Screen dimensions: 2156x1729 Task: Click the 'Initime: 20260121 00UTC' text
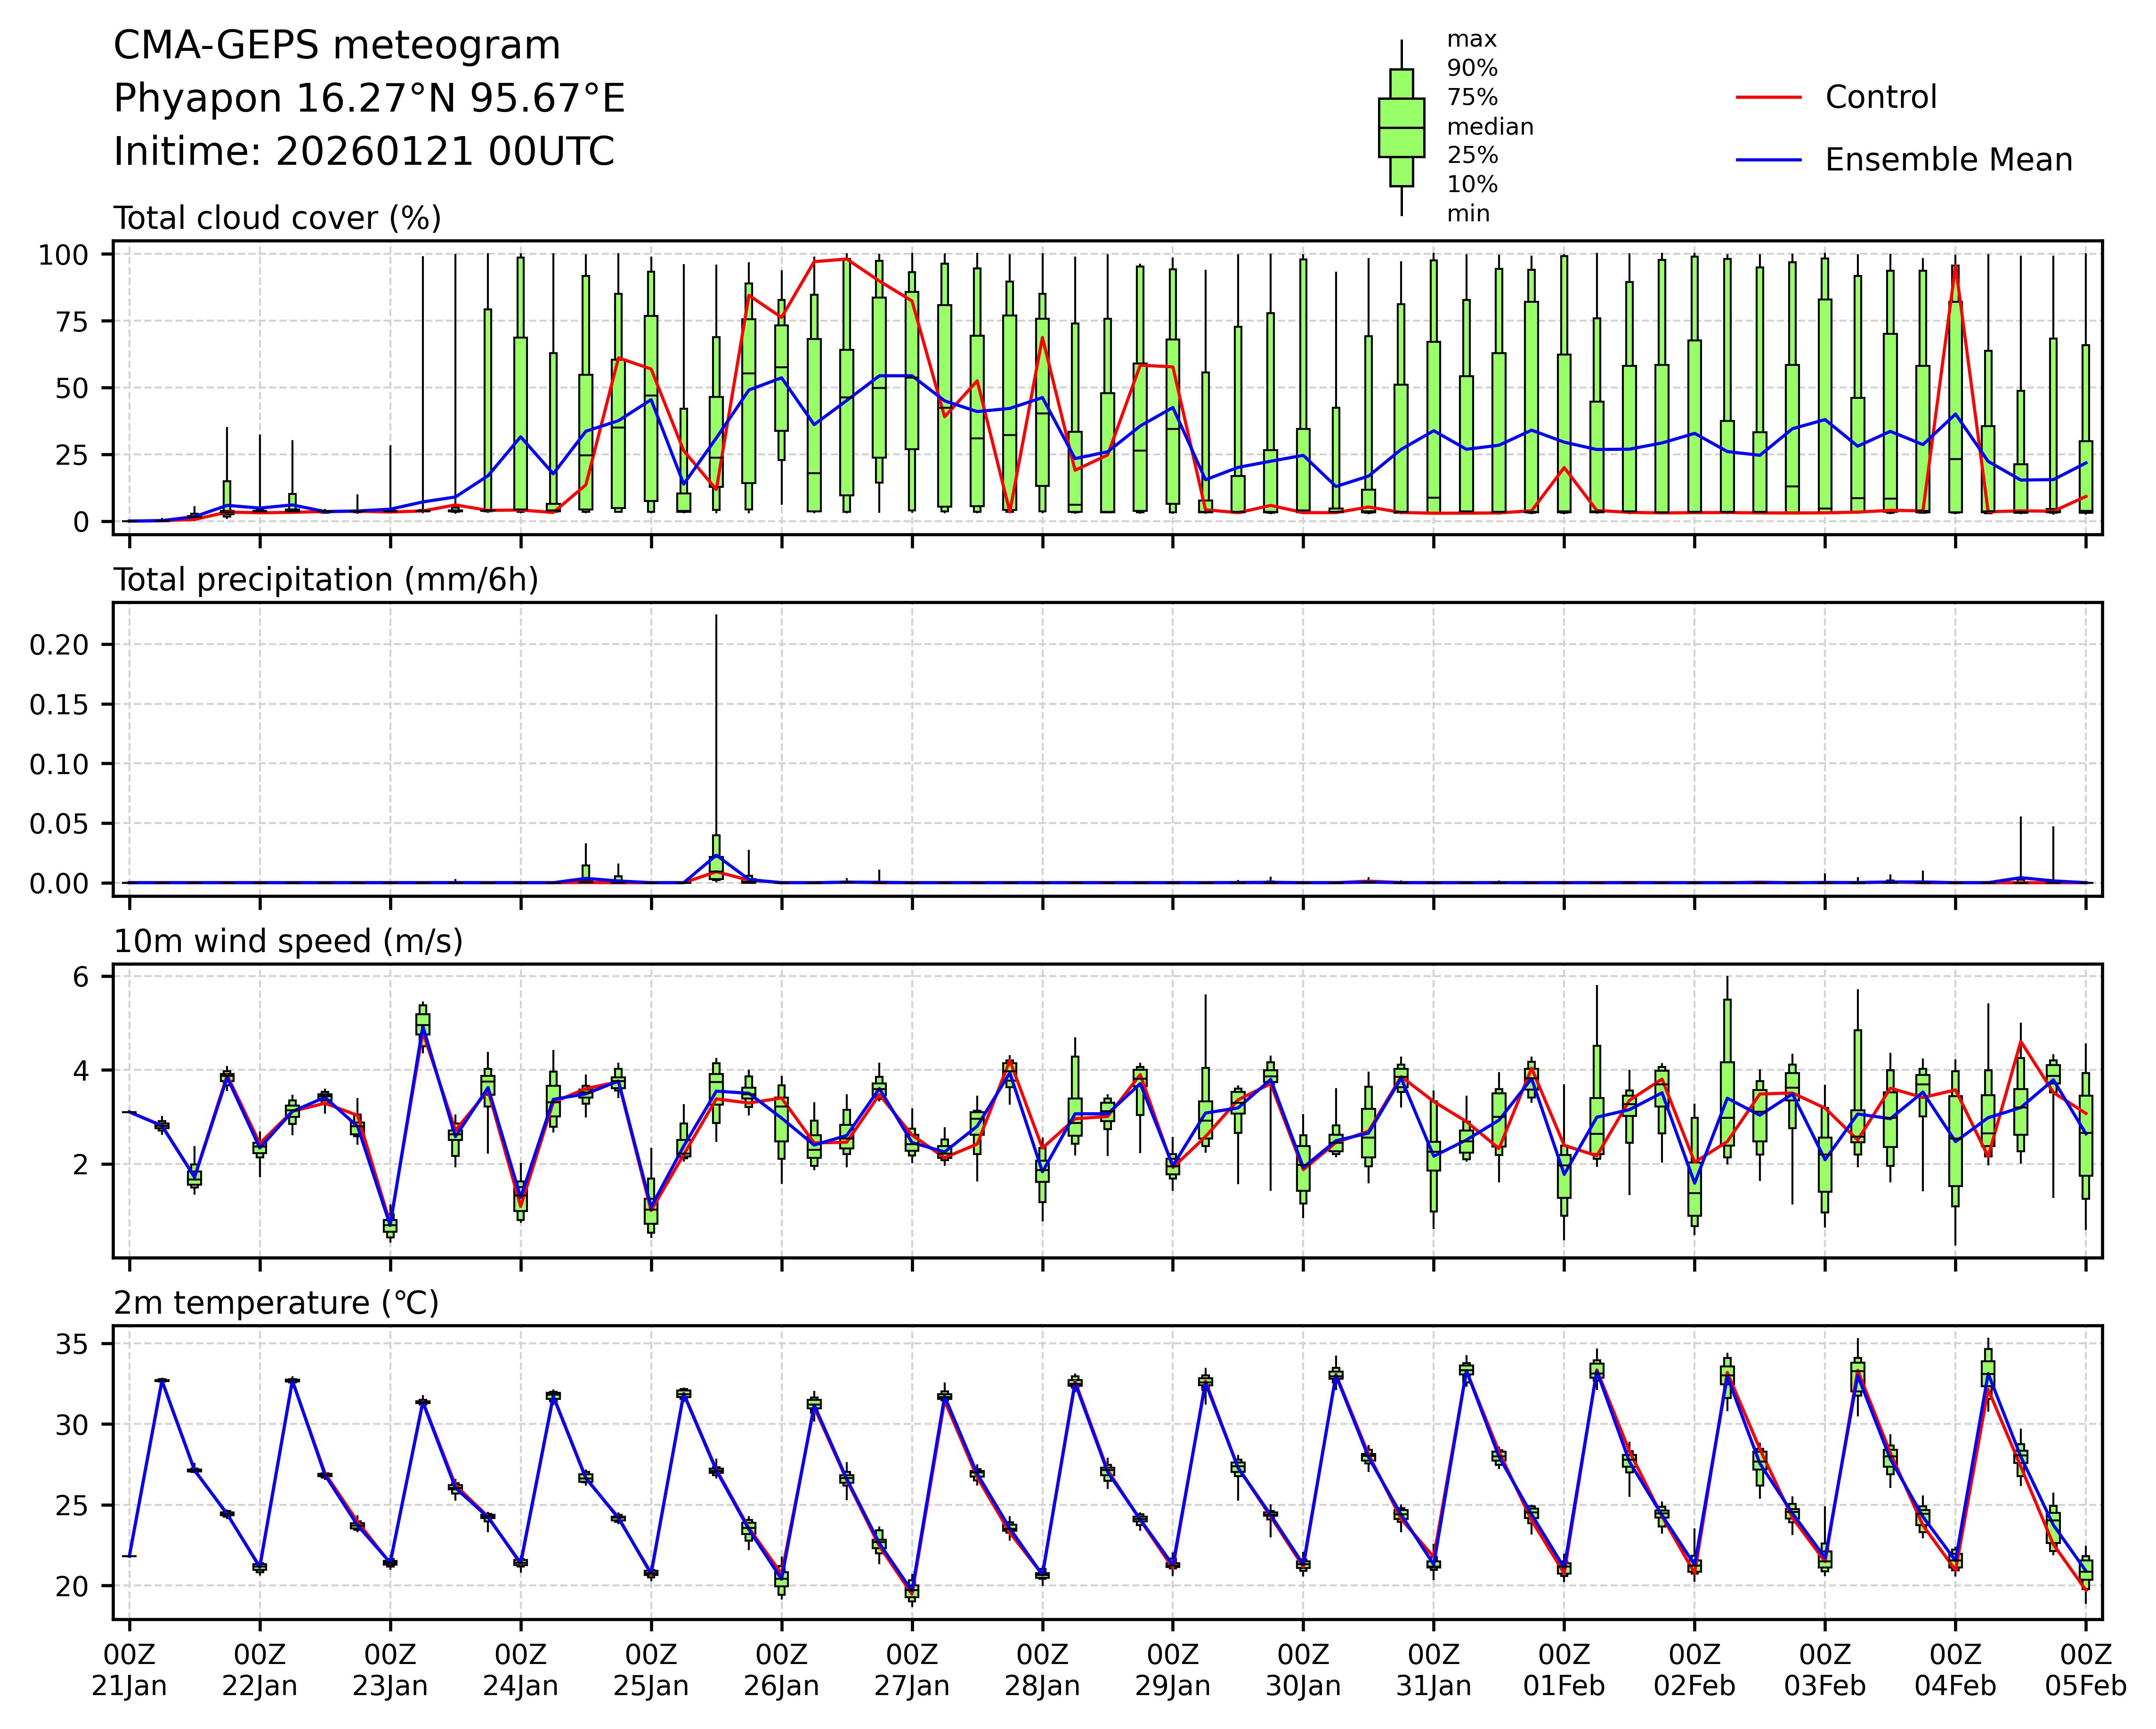(364, 152)
